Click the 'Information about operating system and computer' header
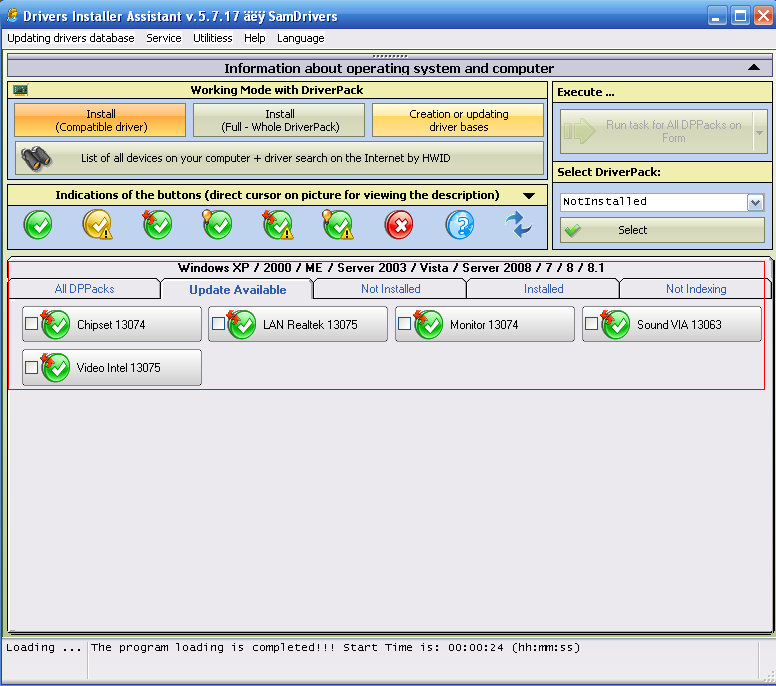This screenshot has width=776, height=686. 389,68
